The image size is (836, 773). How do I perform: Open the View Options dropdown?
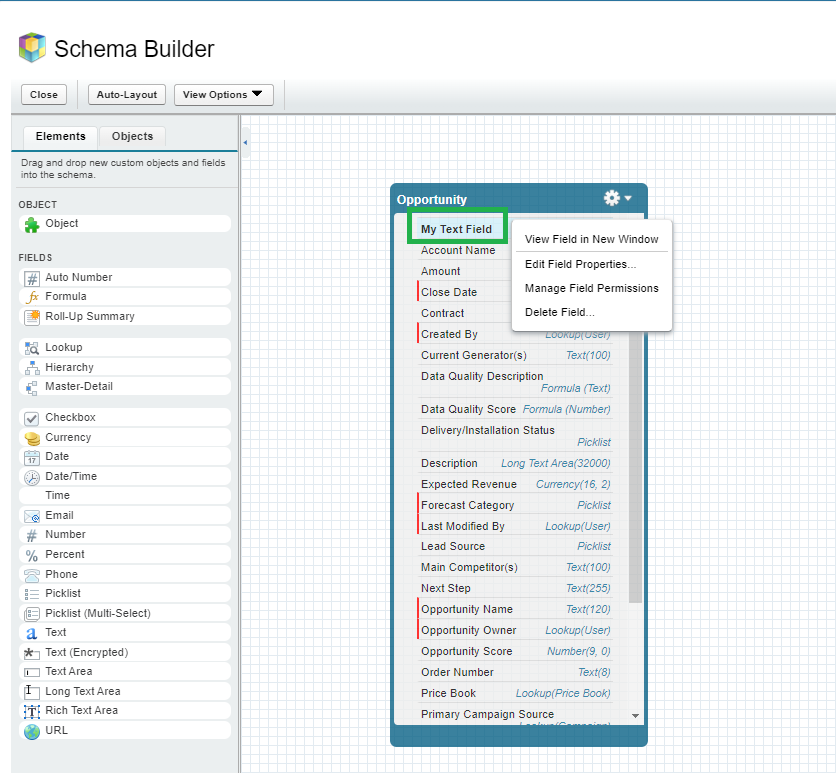(x=223, y=94)
